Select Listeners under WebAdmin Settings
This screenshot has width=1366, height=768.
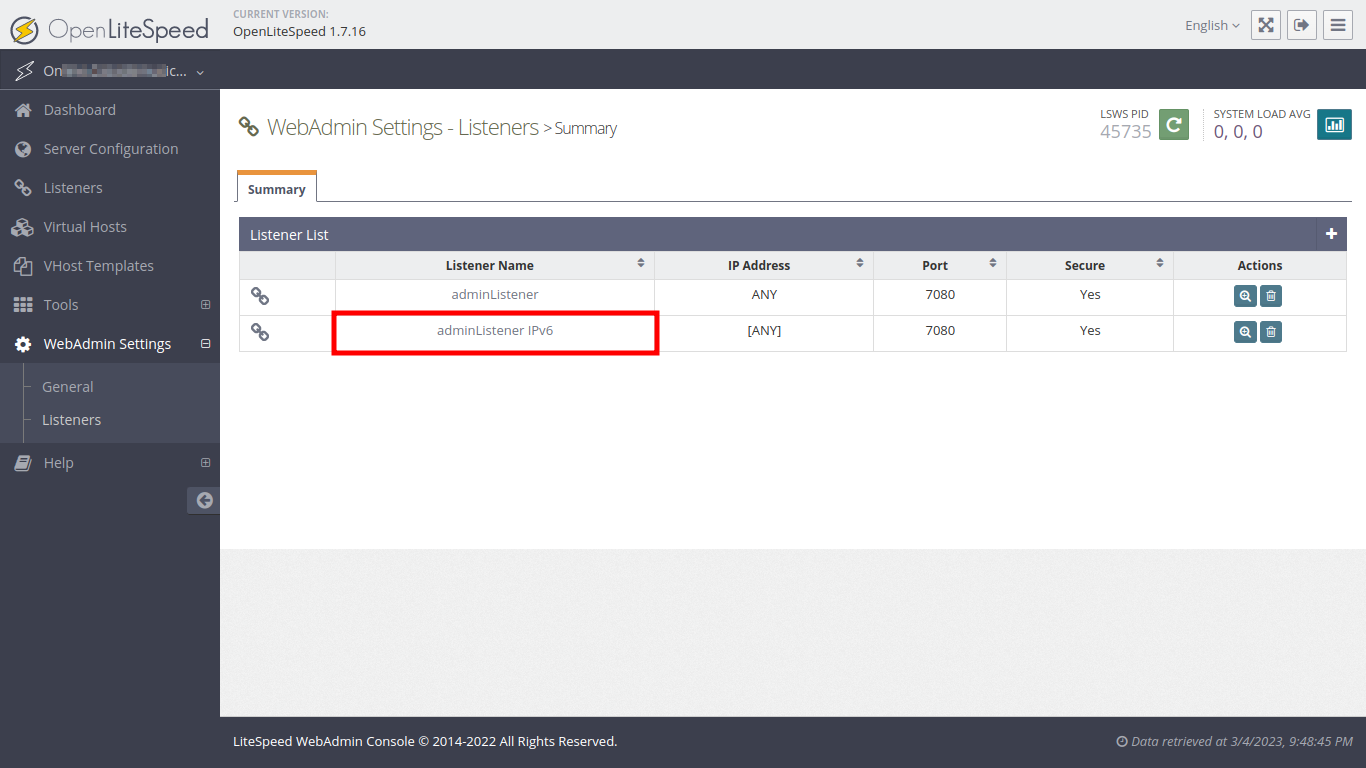pyautogui.click(x=71, y=420)
